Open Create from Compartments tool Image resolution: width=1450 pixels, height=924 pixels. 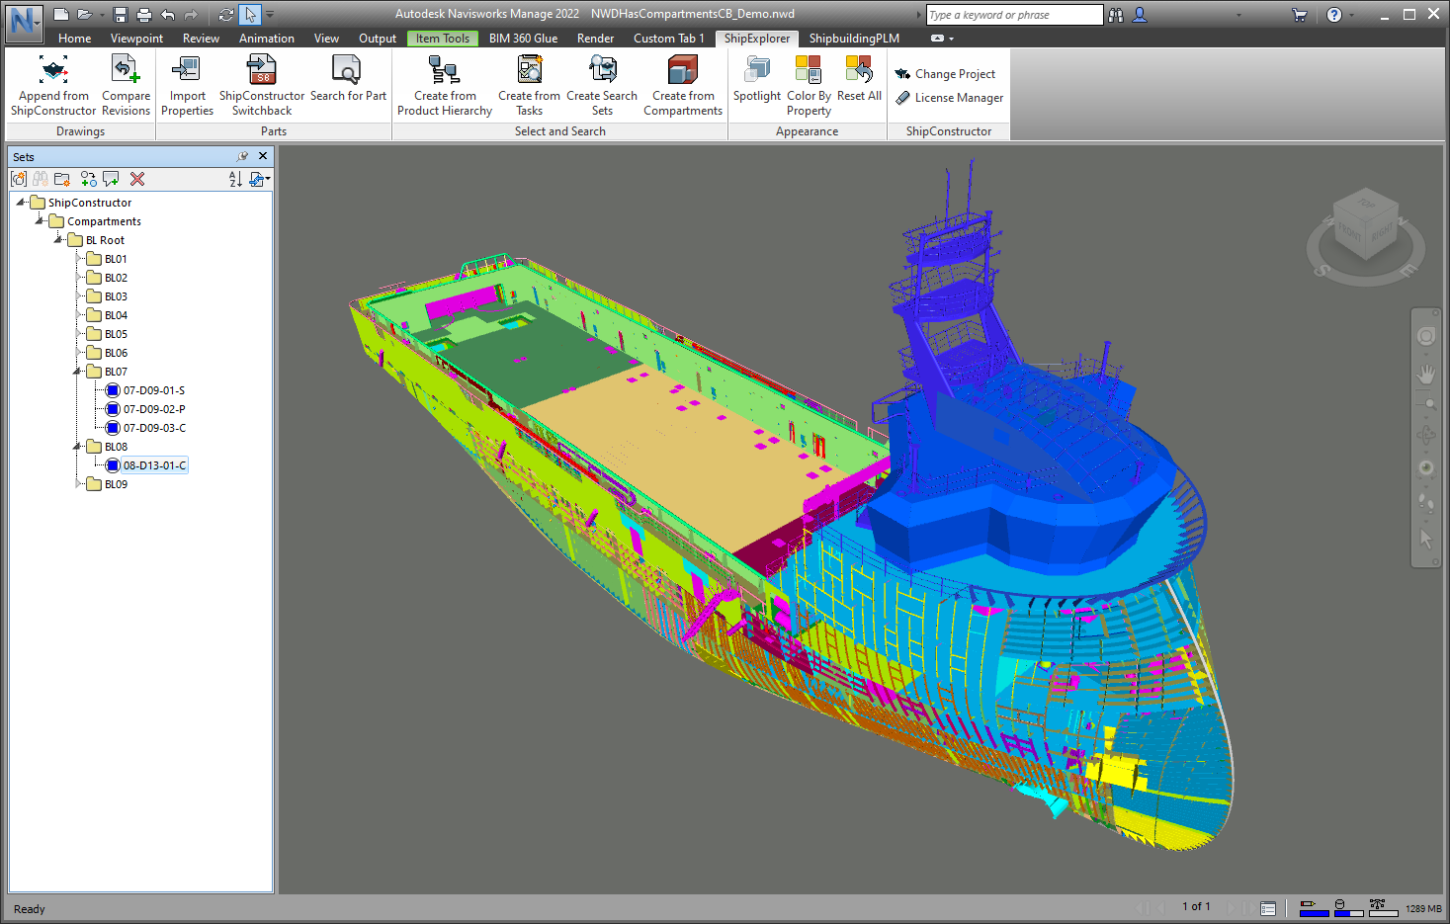(x=681, y=84)
